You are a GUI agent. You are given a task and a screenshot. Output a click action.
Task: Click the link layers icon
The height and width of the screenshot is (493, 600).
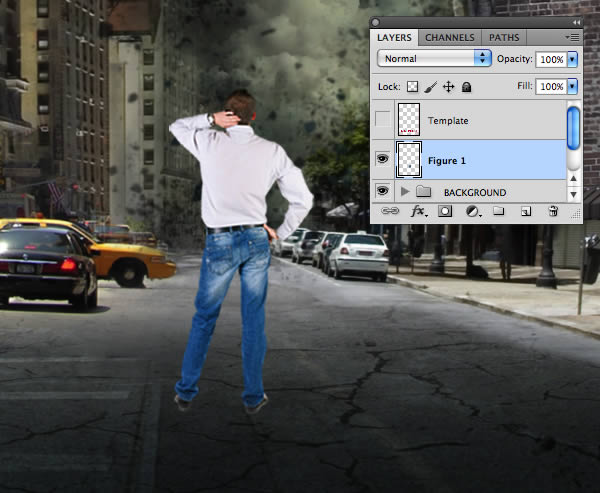(390, 211)
